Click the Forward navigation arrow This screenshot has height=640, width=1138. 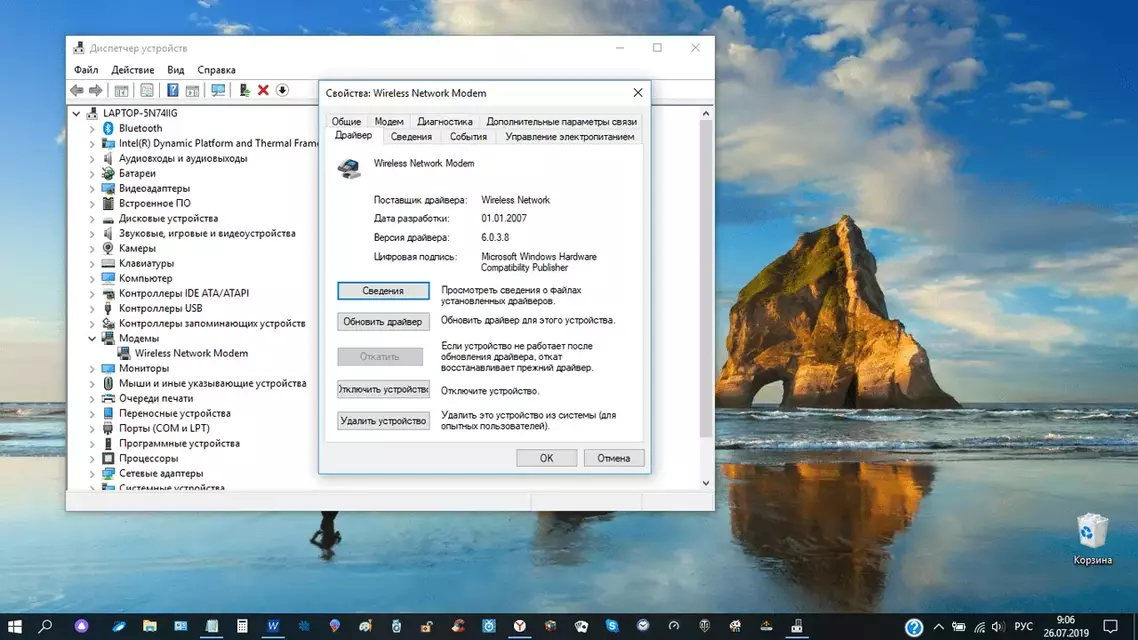(x=97, y=90)
